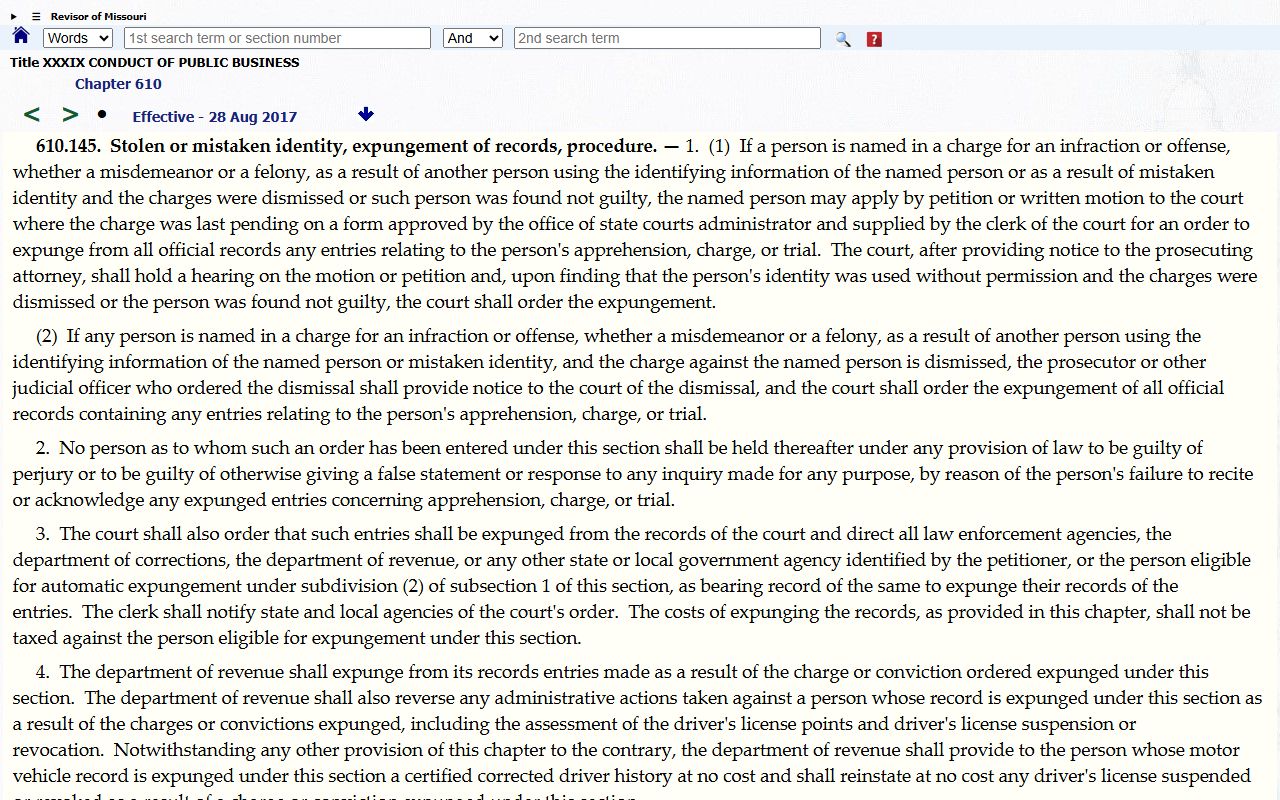Expand the triangle beside Revisor of Missouri

click(14, 16)
